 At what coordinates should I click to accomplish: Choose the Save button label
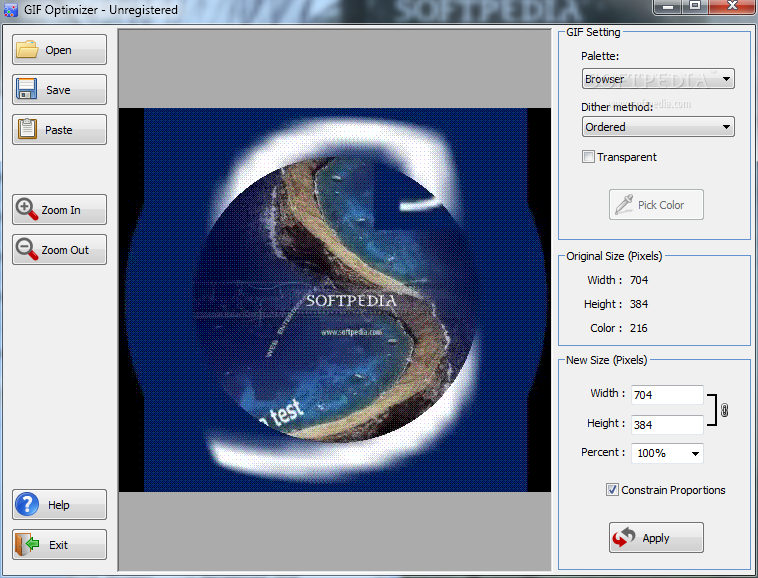coord(58,90)
